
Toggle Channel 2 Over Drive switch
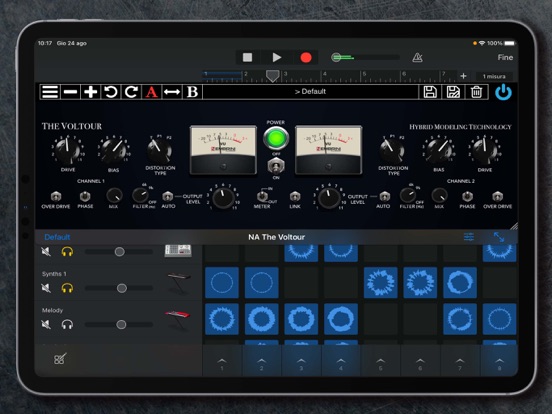point(497,196)
